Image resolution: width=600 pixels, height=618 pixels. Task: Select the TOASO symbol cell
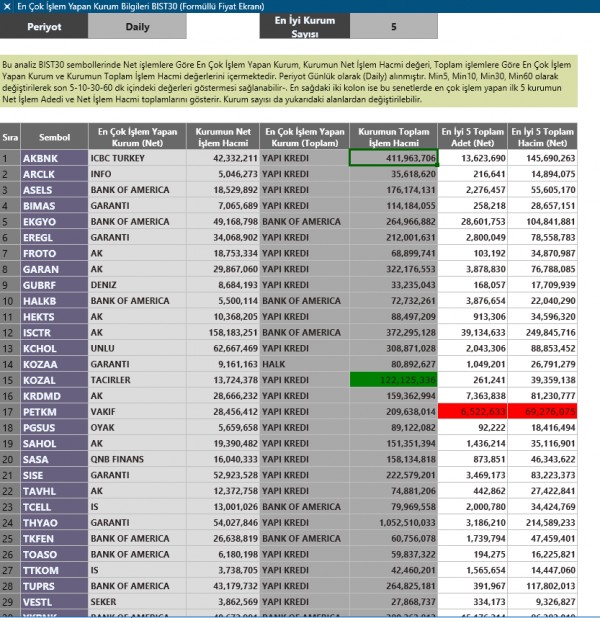(54, 554)
